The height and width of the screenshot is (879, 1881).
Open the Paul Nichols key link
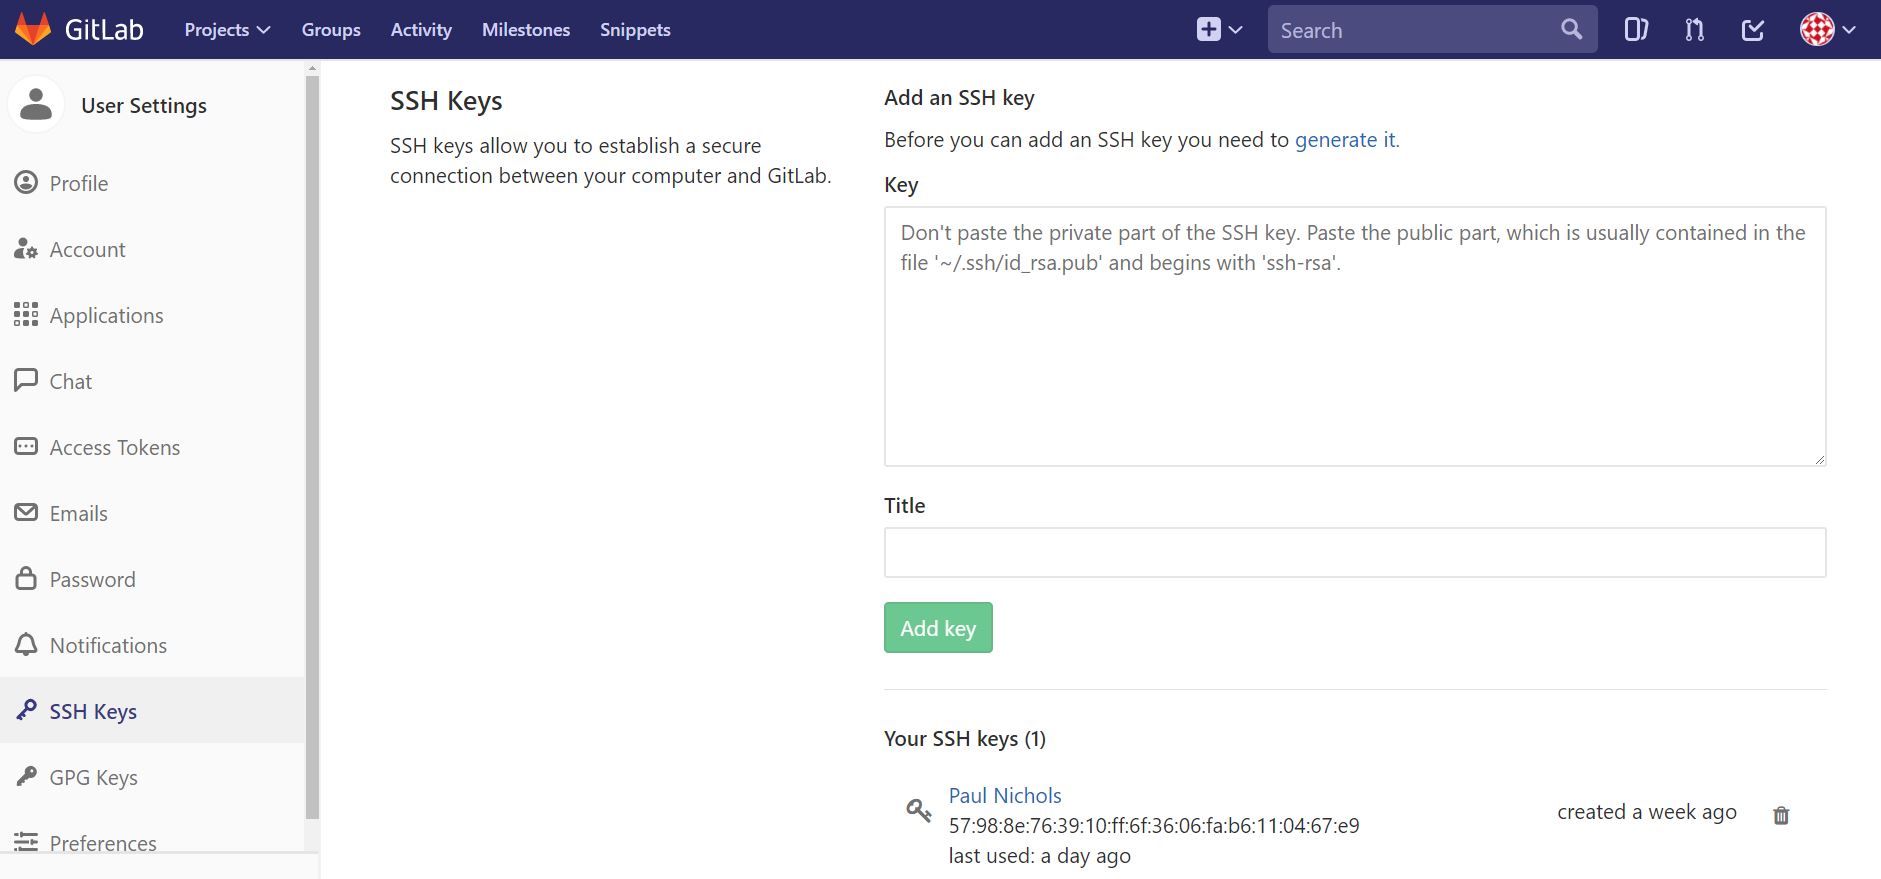(1005, 795)
